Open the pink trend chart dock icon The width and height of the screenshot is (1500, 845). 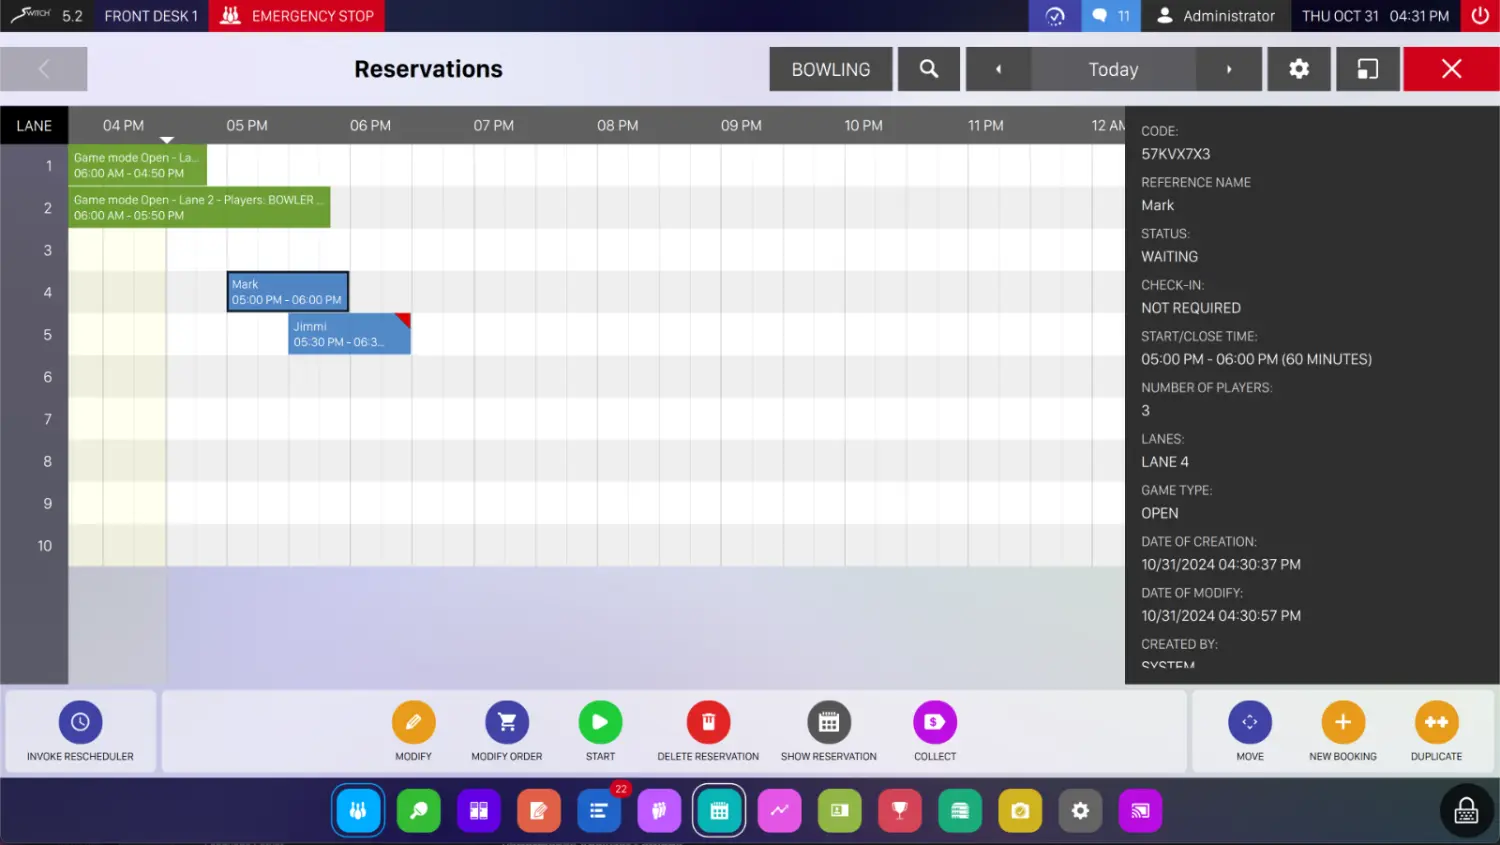pos(780,811)
